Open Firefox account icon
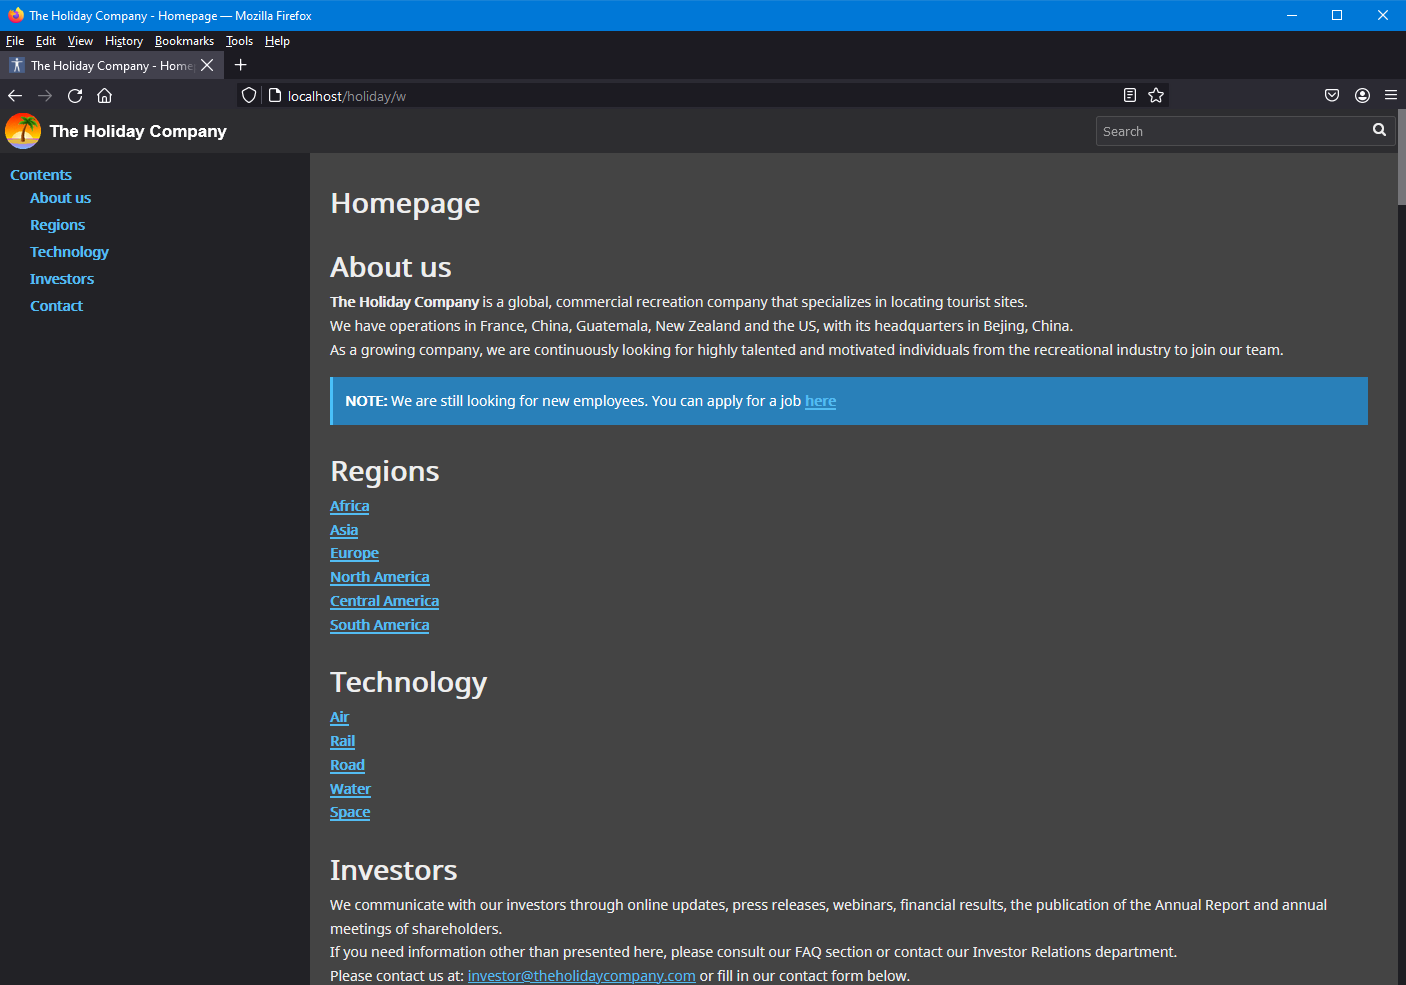Screen dimensions: 1406x985 1362,95
